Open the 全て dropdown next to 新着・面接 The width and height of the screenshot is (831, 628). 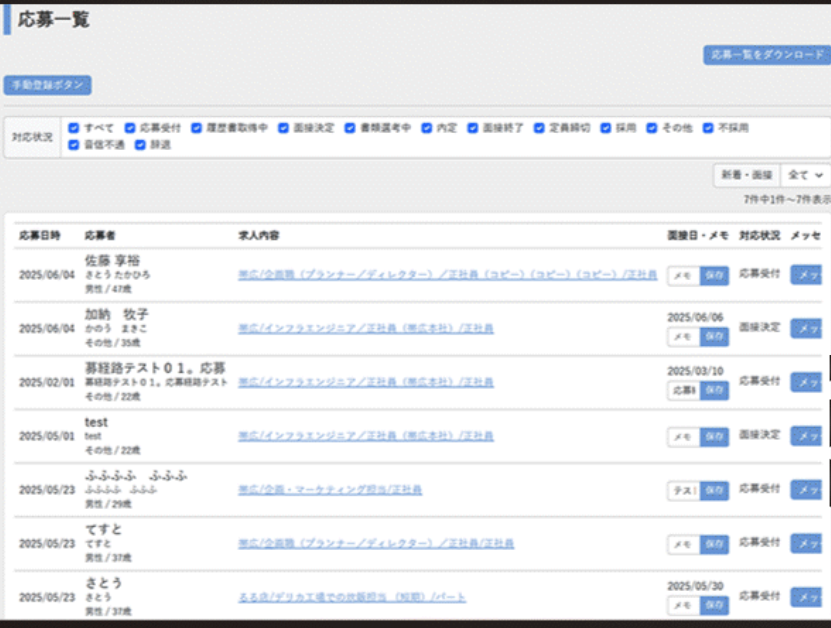click(805, 175)
